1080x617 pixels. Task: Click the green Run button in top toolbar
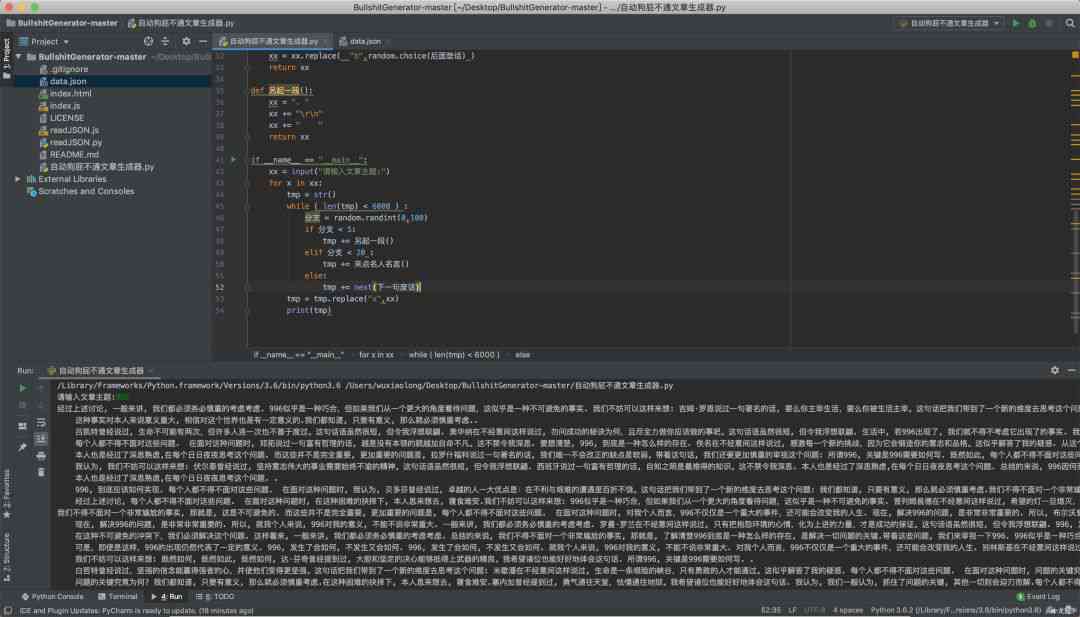pyautogui.click(x=1015, y=23)
